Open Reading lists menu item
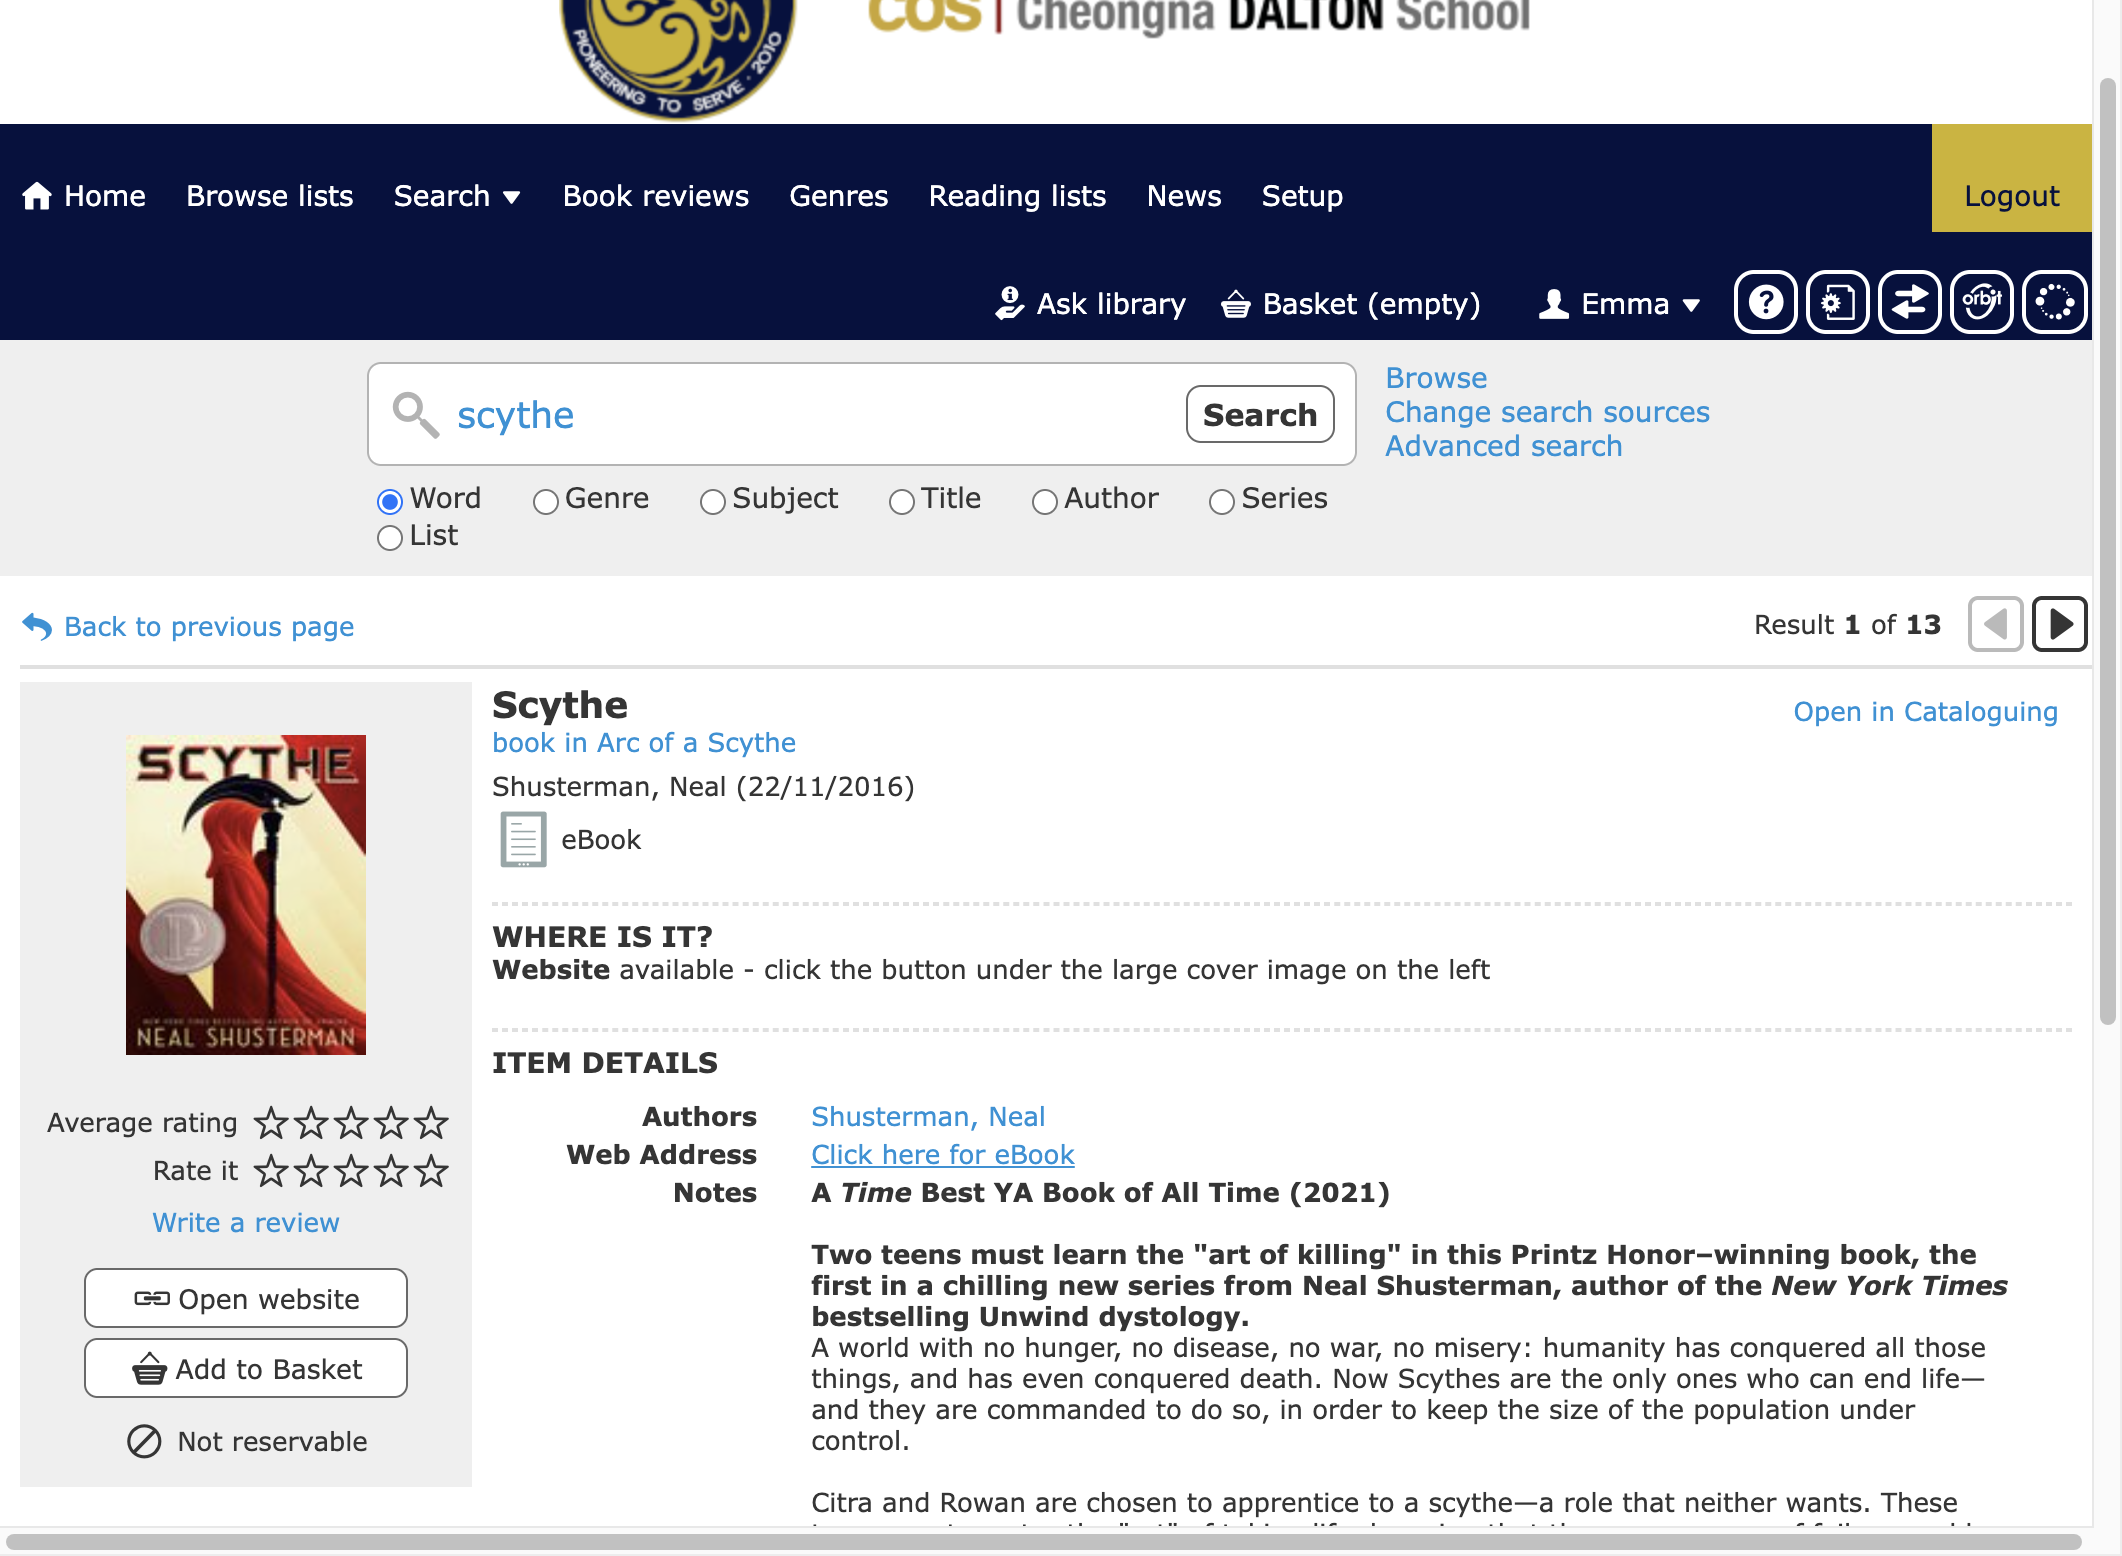Viewport: 2122px width, 1556px height. click(x=1018, y=196)
